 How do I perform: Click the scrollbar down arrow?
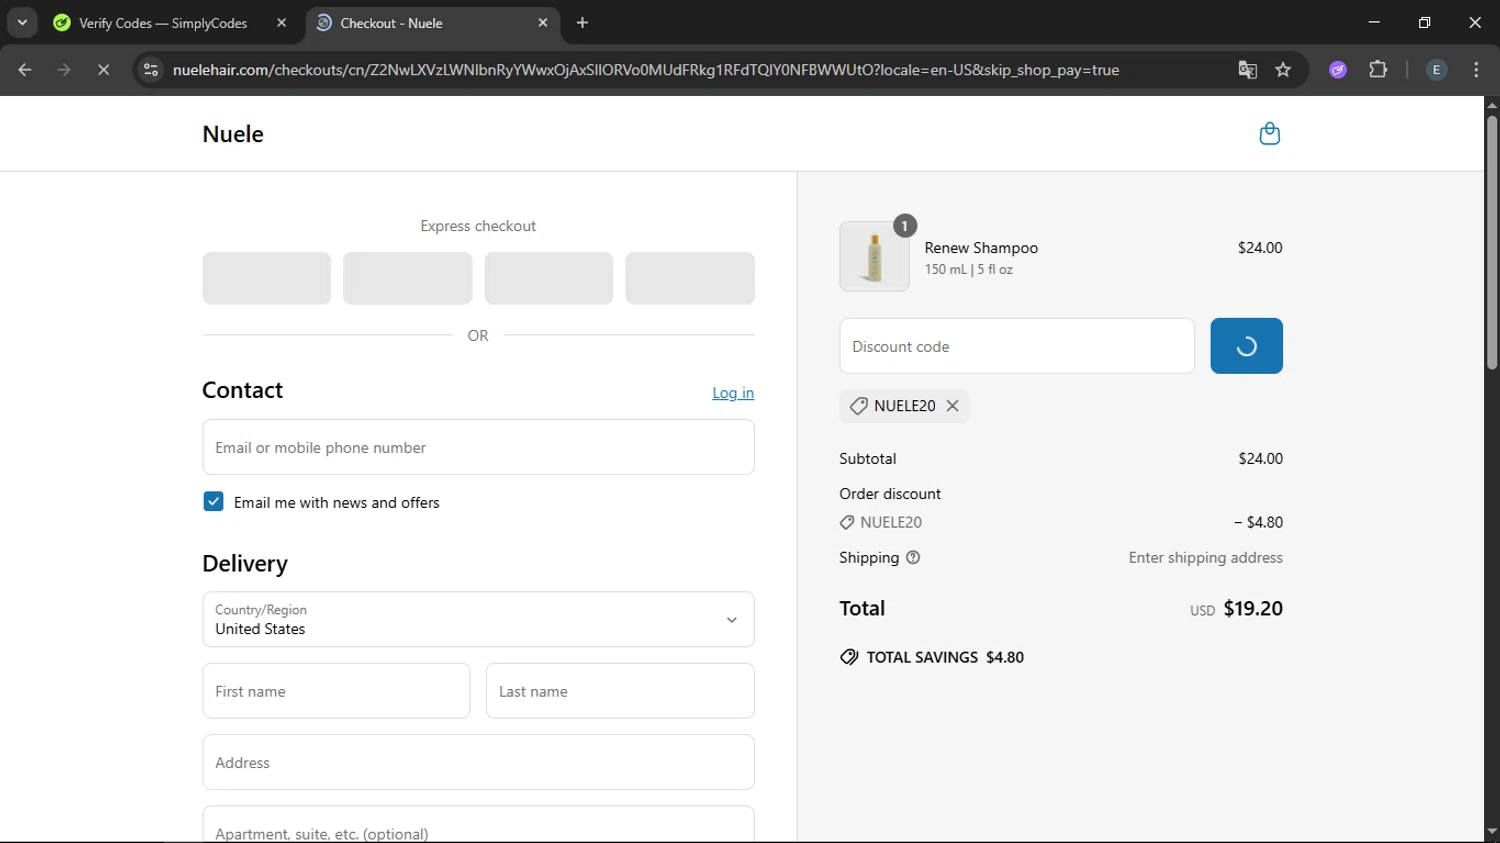click(x=1492, y=832)
